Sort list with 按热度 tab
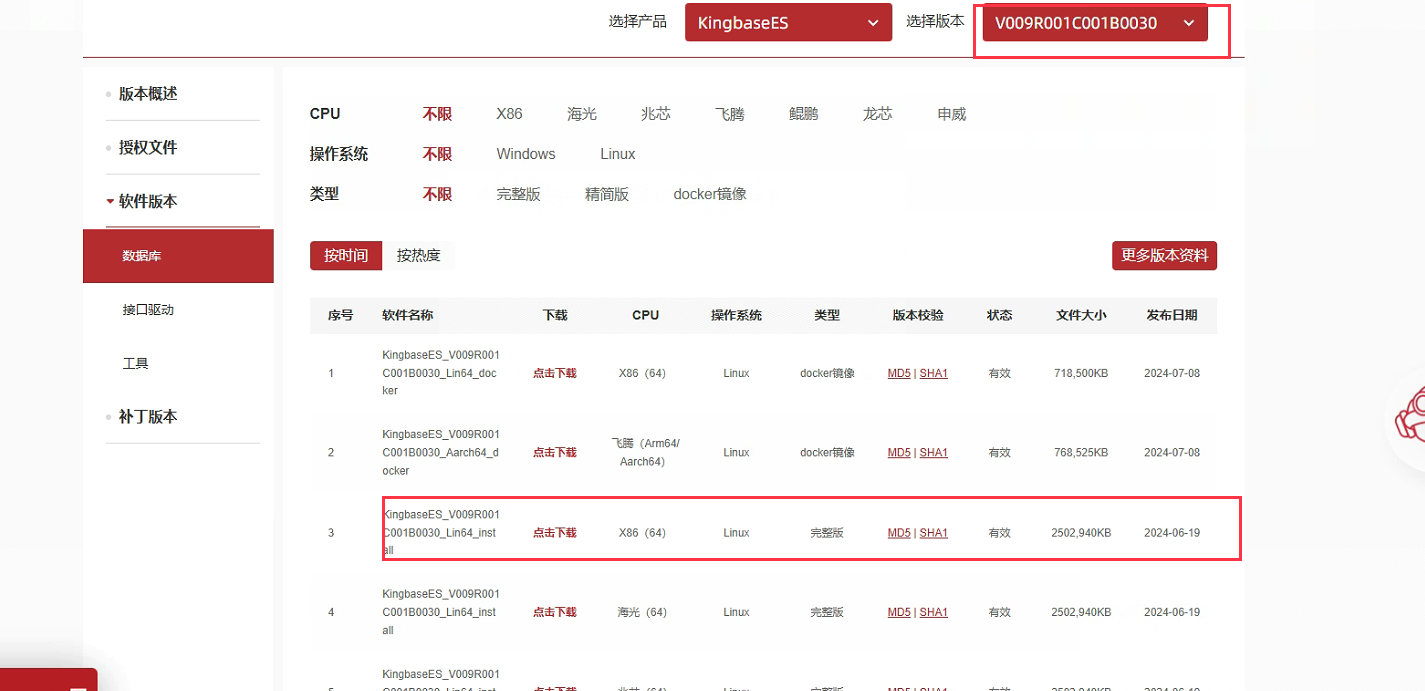 pos(418,255)
